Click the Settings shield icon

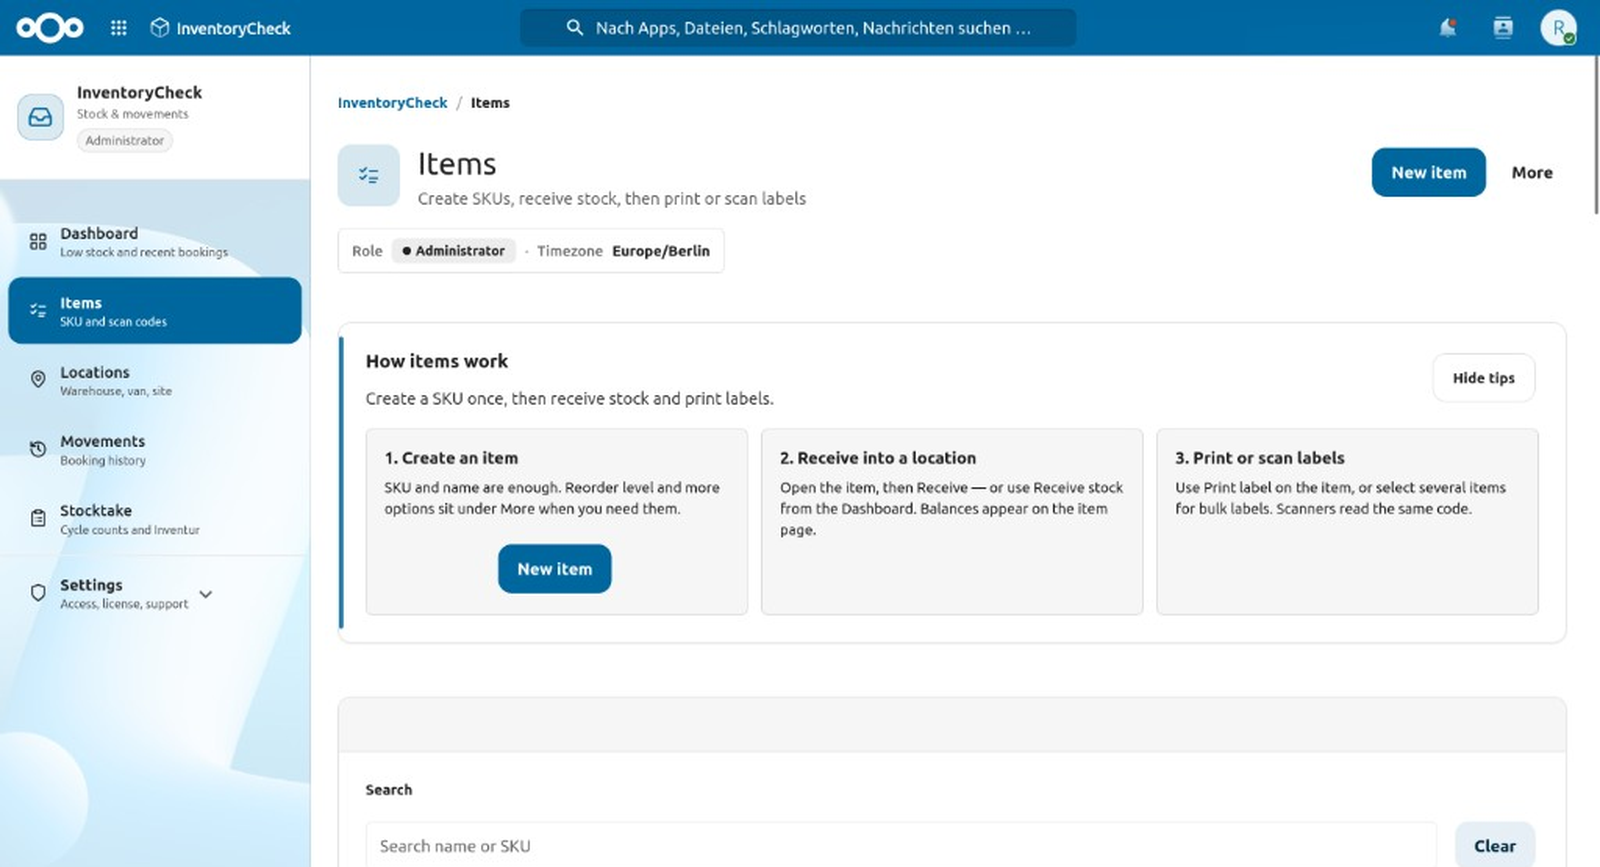click(x=38, y=593)
